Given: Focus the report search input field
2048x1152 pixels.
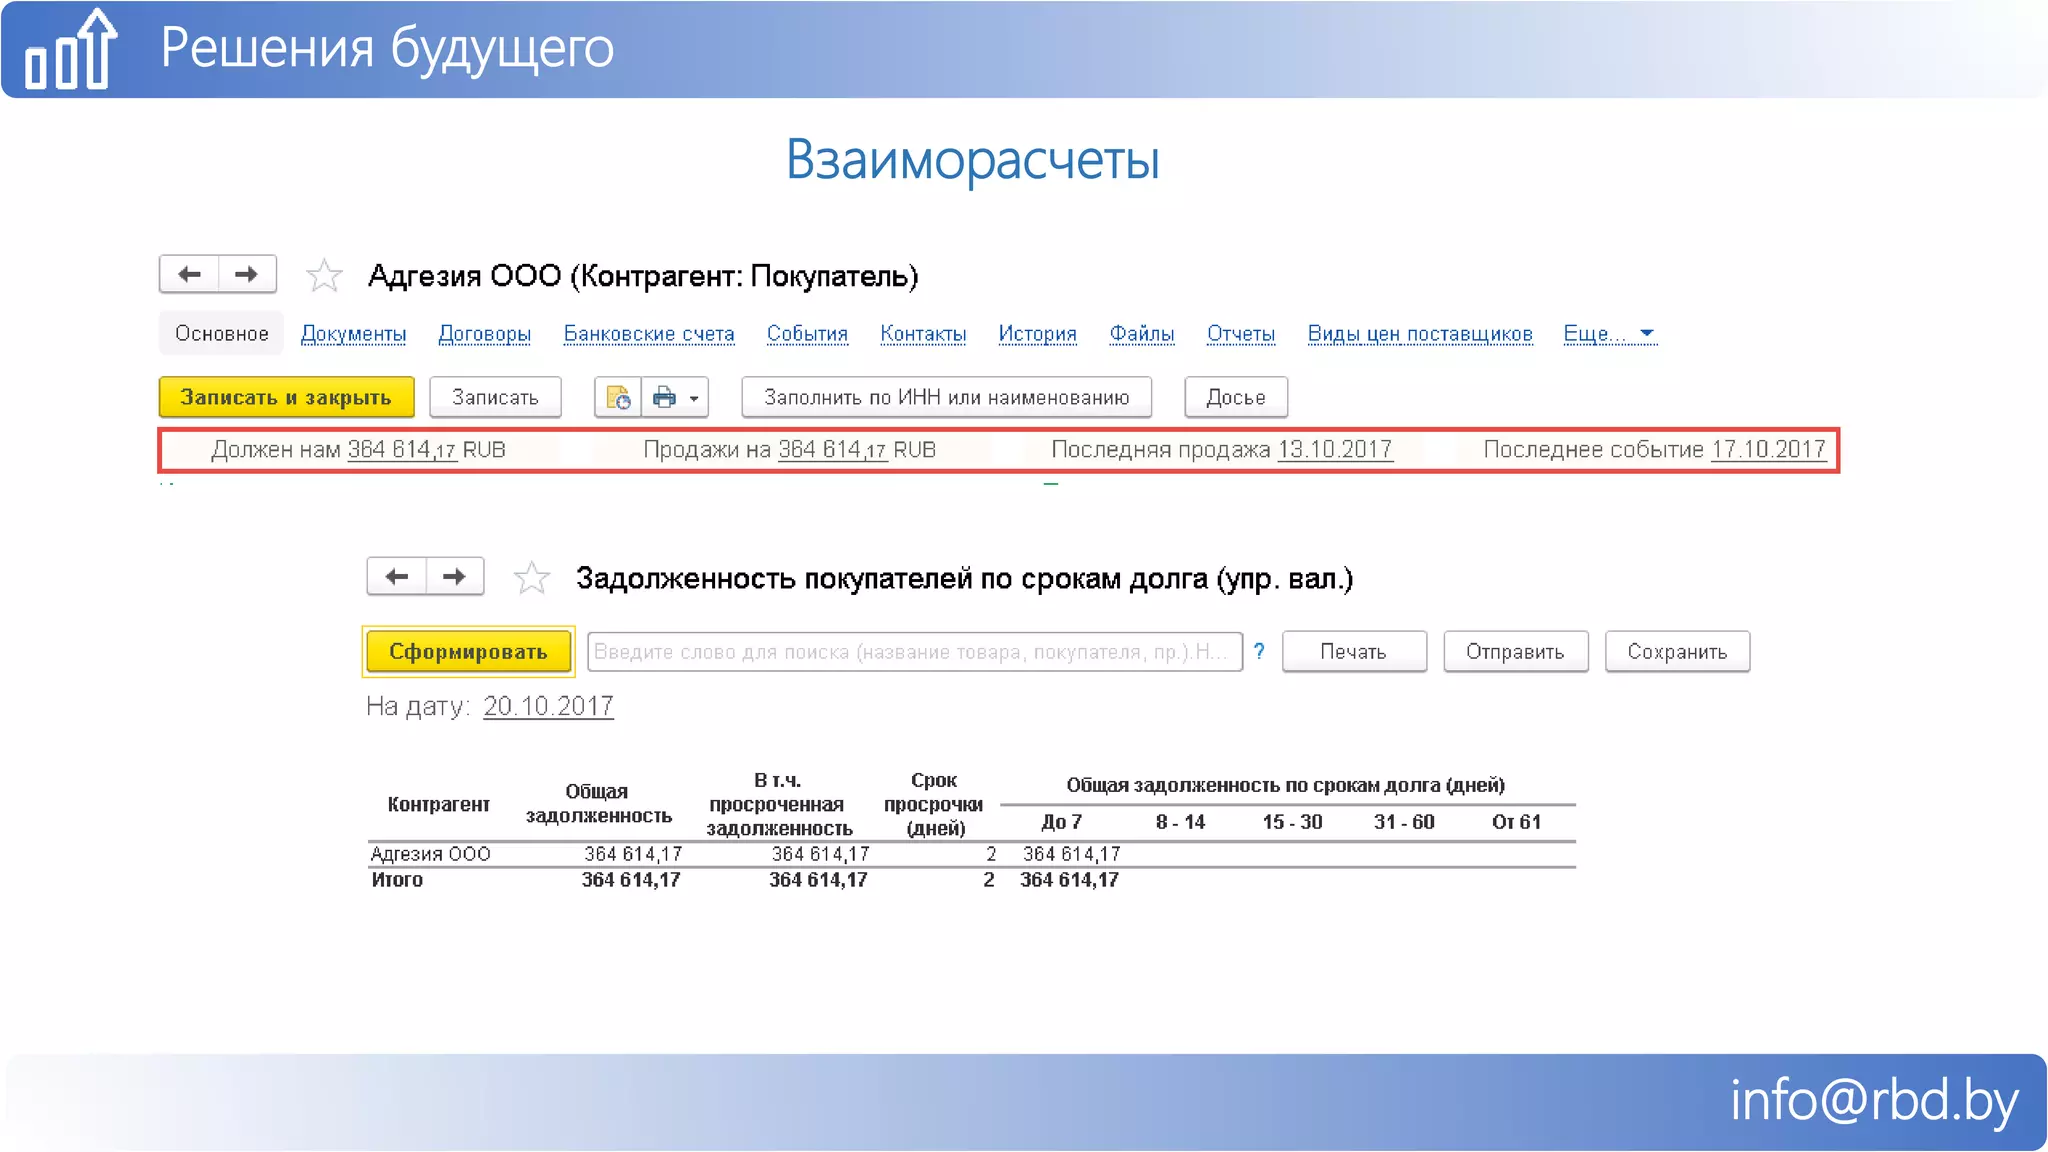Looking at the screenshot, I should pyautogui.click(x=914, y=652).
